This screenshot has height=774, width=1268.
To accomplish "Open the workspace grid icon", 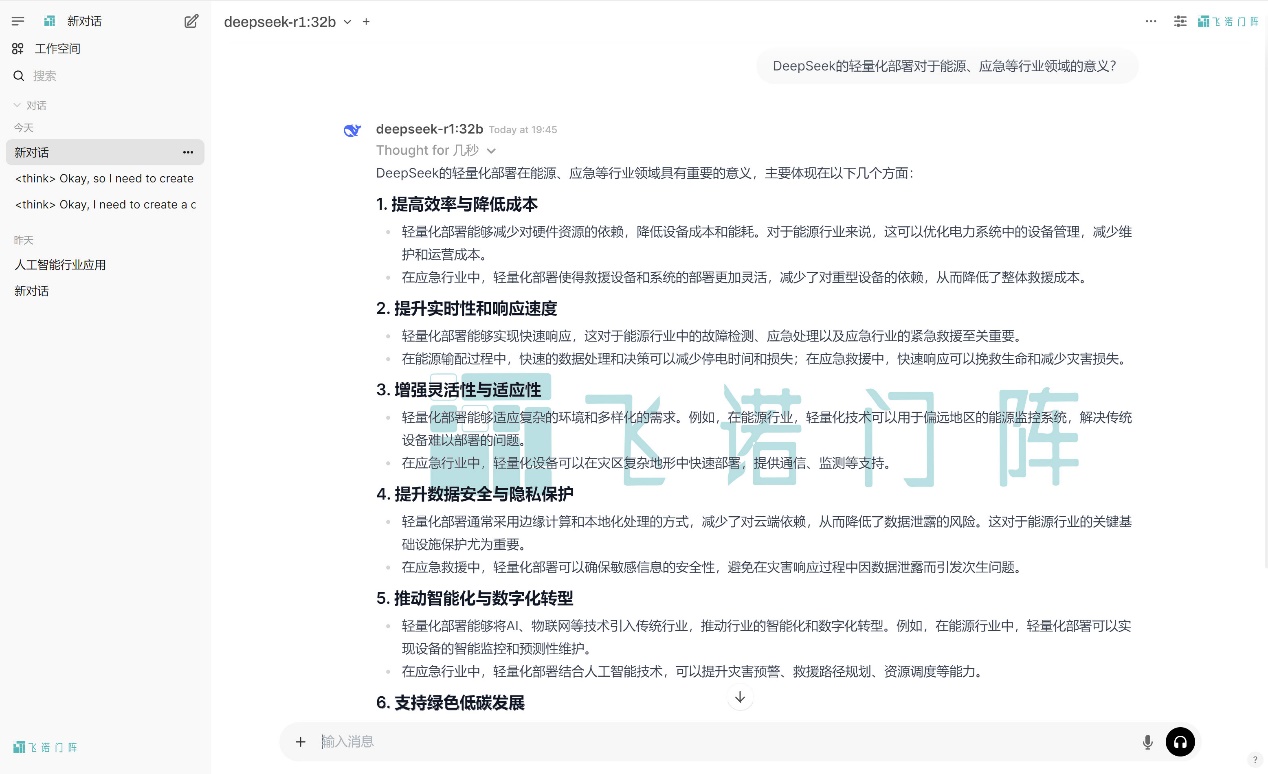I will (x=18, y=48).
